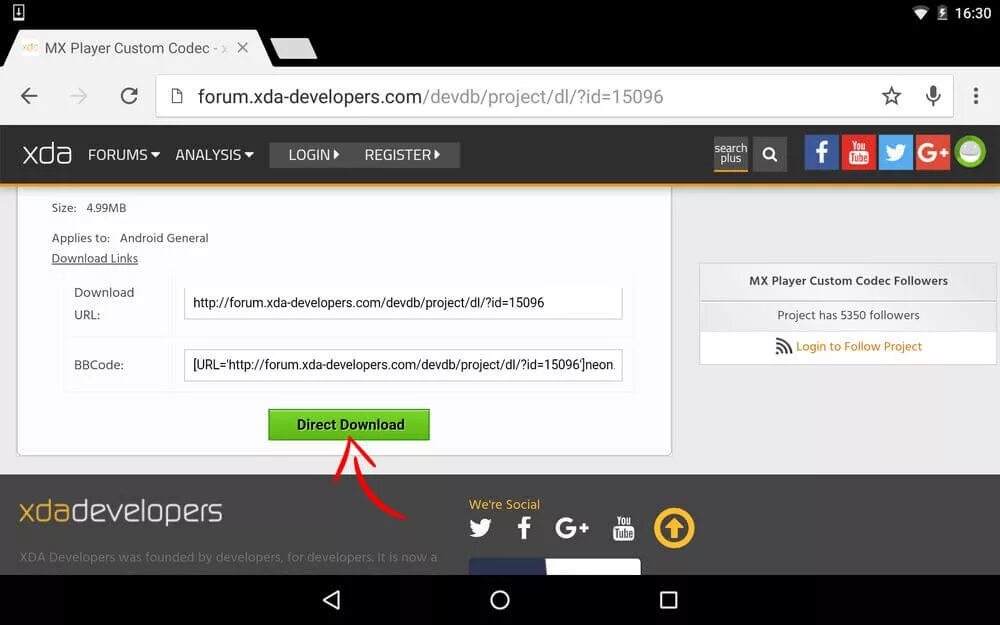Select the Download URL field
Viewport: 1000px width, 625px height.
[403, 302]
